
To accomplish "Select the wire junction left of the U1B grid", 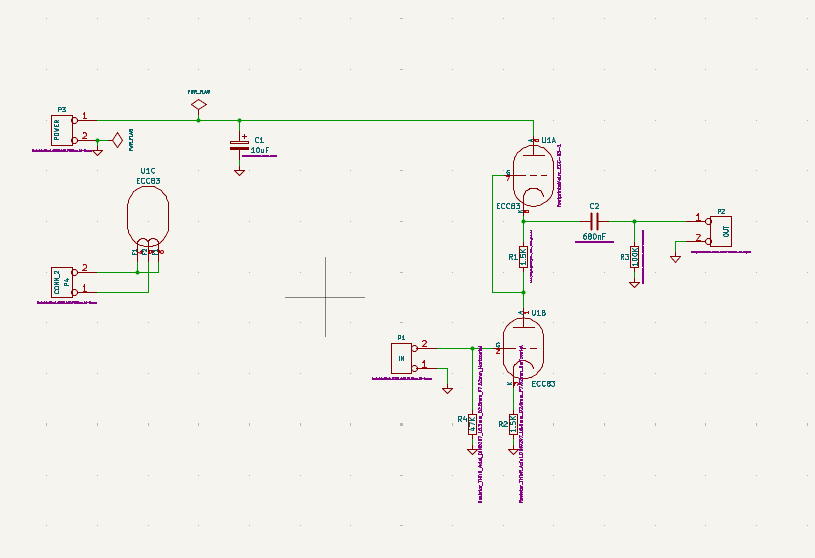I will [471, 348].
